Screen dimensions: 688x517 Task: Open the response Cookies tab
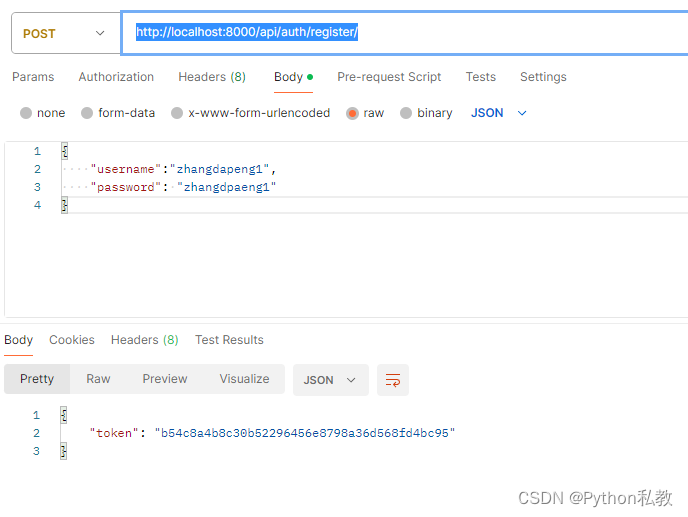pyautogui.click(x=72, y=340)
